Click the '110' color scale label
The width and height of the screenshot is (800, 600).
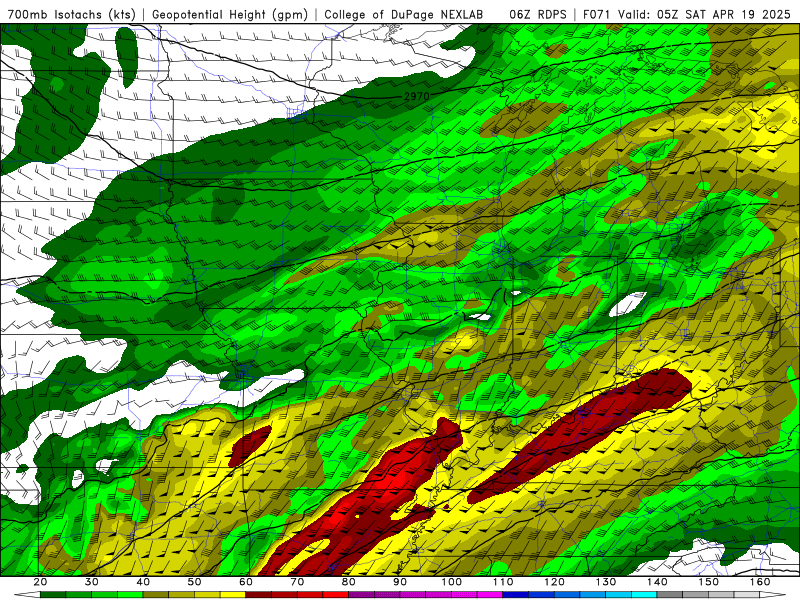coord(503,582)
